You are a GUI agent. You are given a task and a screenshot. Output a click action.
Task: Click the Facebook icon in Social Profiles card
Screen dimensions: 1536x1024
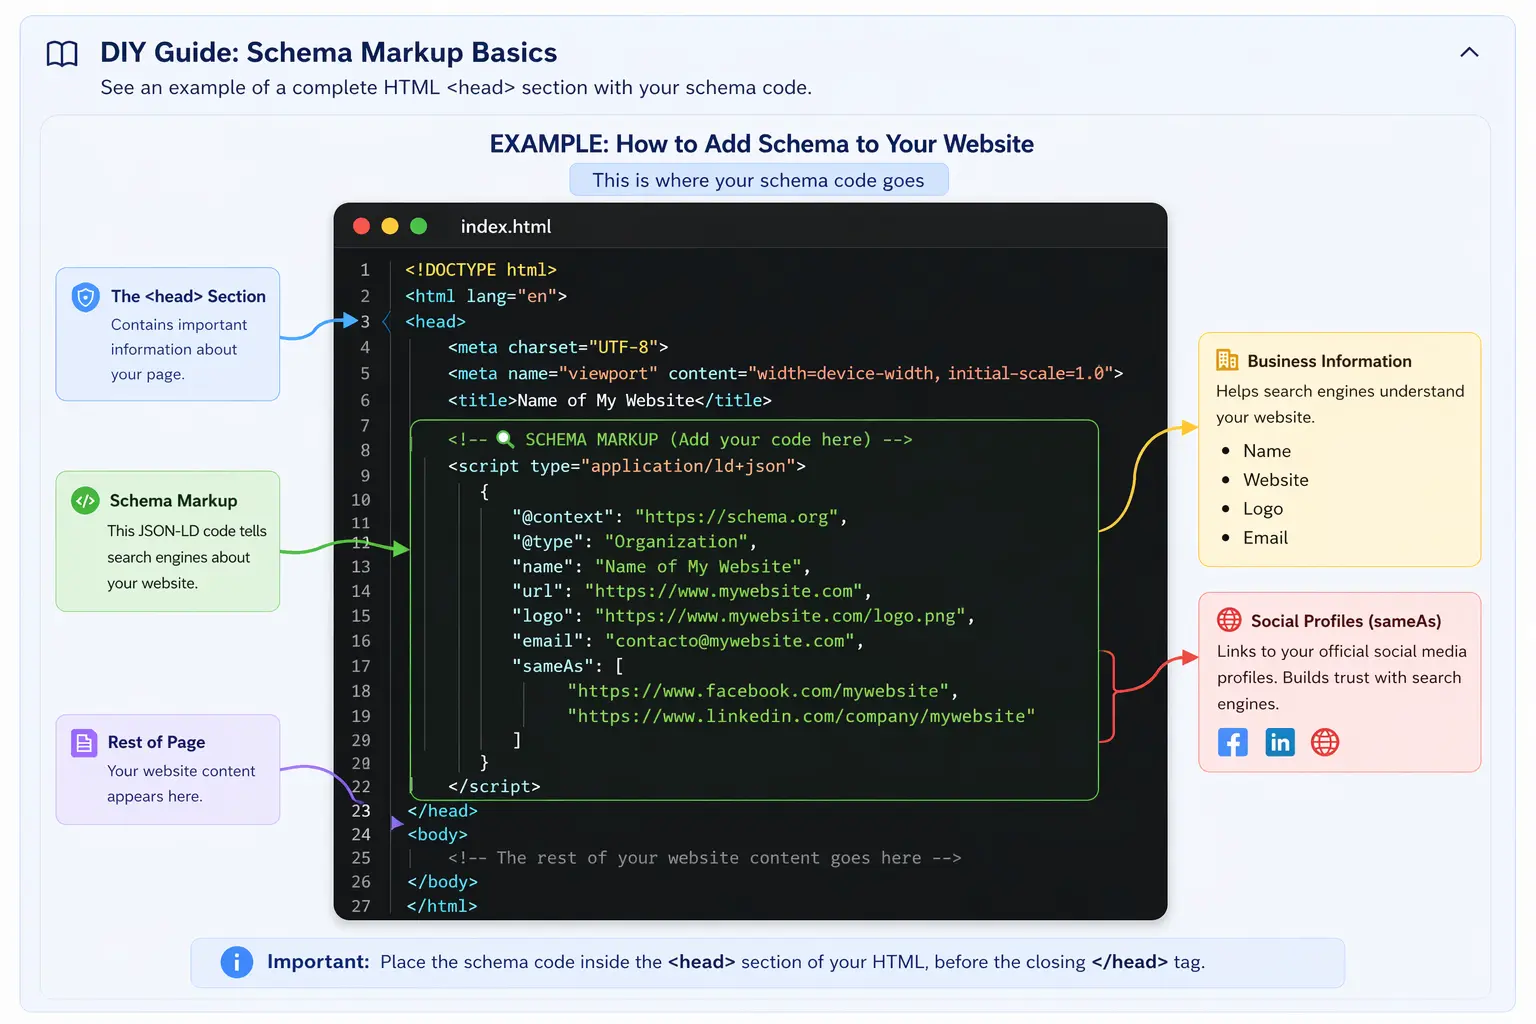1232,742
